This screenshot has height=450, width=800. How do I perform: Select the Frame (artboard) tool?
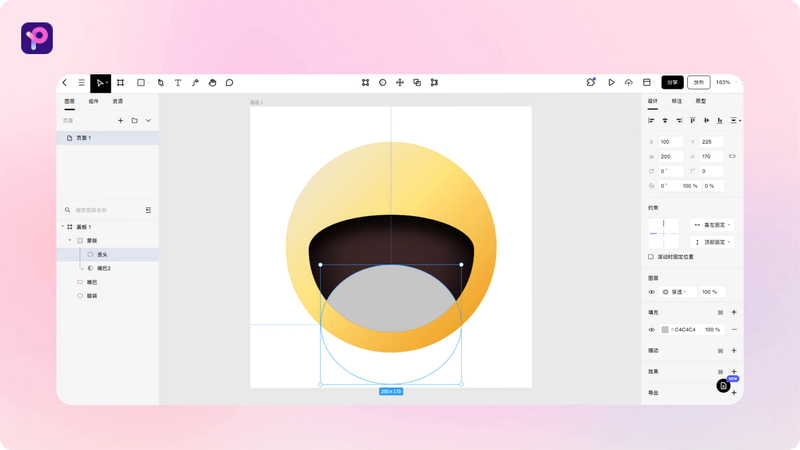pos(120,83)
